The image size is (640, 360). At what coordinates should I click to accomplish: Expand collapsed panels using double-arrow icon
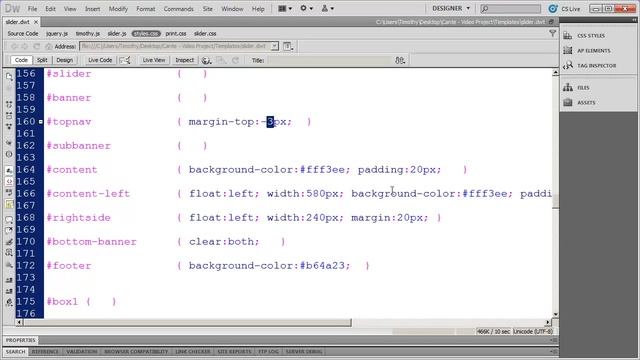(634, 20)
